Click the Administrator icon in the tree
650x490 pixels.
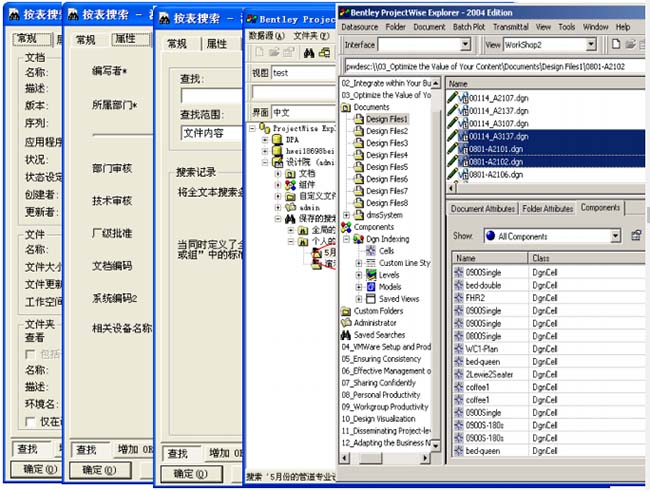[x=346, y=323]
